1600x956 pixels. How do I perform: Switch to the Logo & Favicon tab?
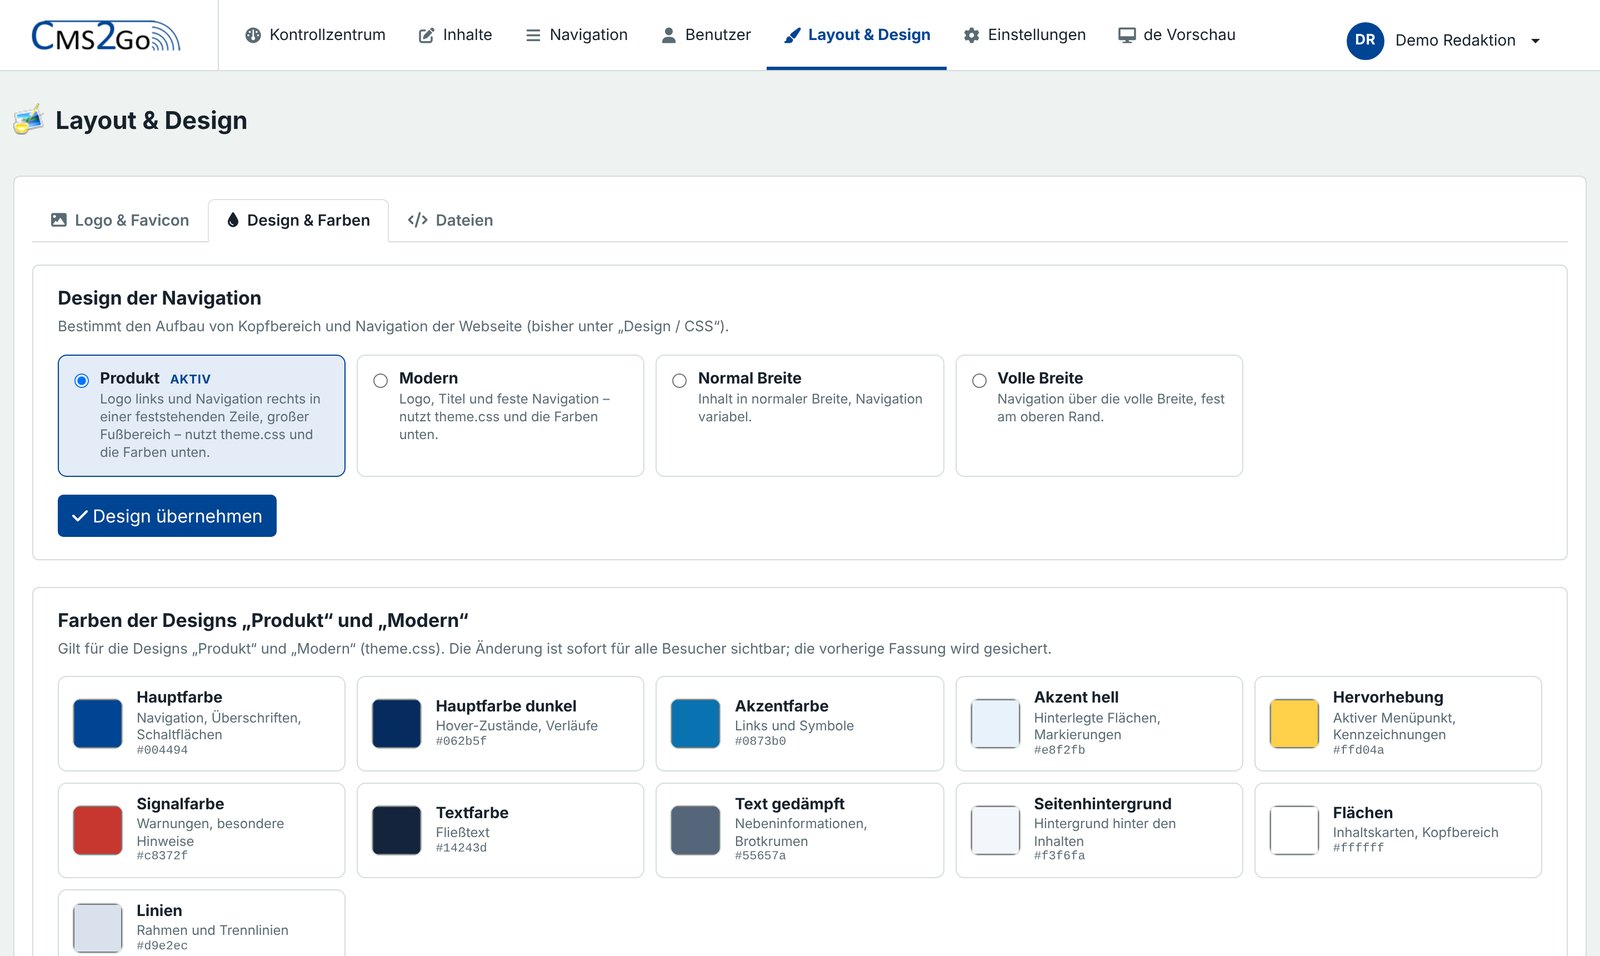point(120,220)
